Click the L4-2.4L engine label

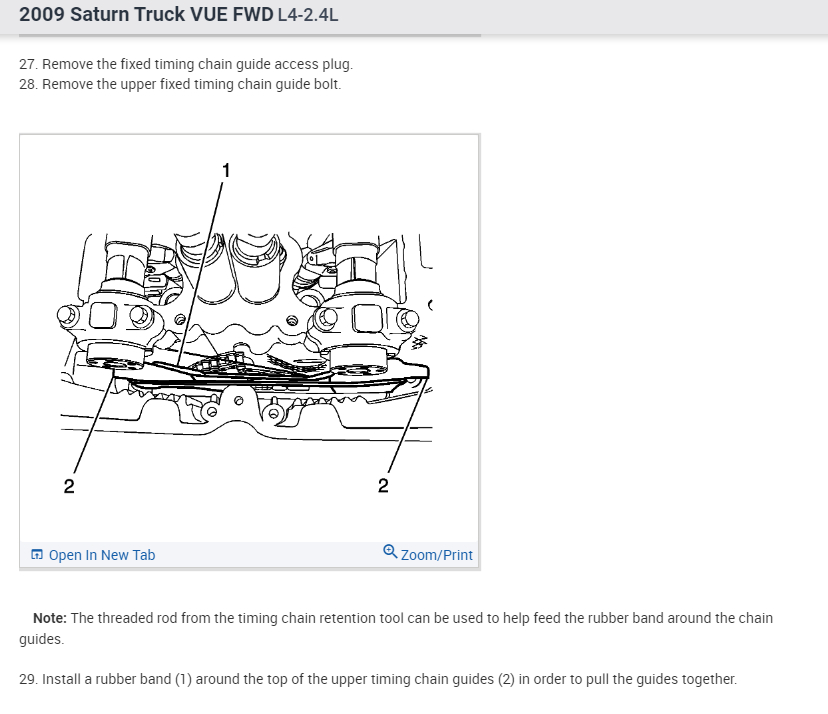(308, 15)
